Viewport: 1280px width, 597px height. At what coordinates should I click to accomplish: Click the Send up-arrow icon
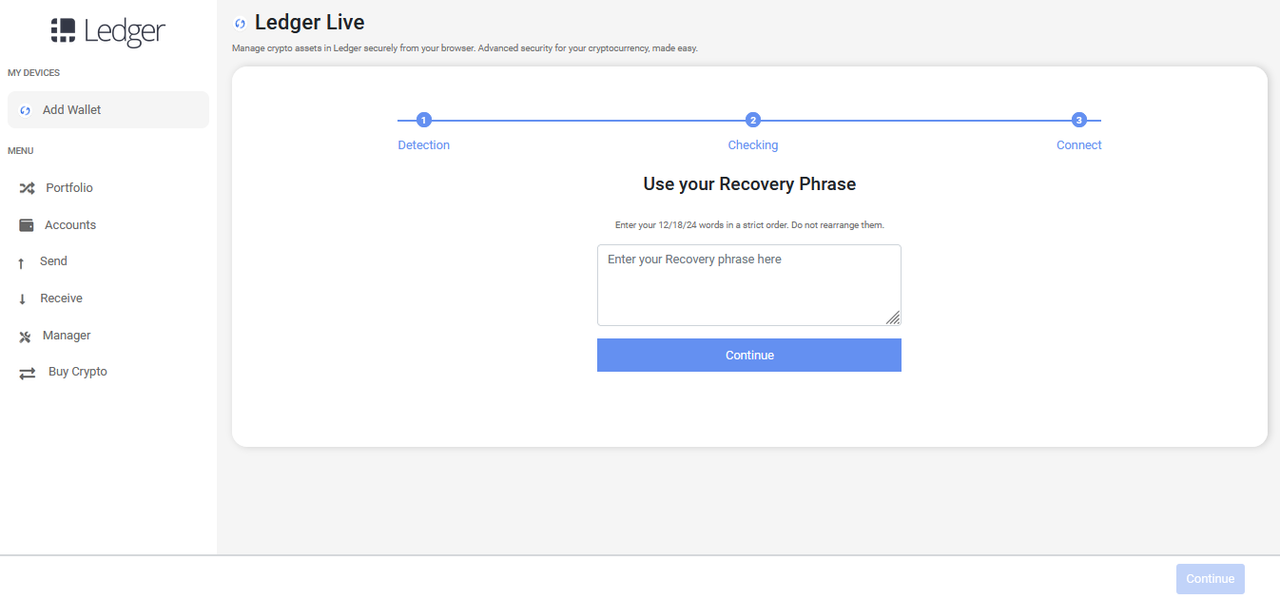pos(22,263)
